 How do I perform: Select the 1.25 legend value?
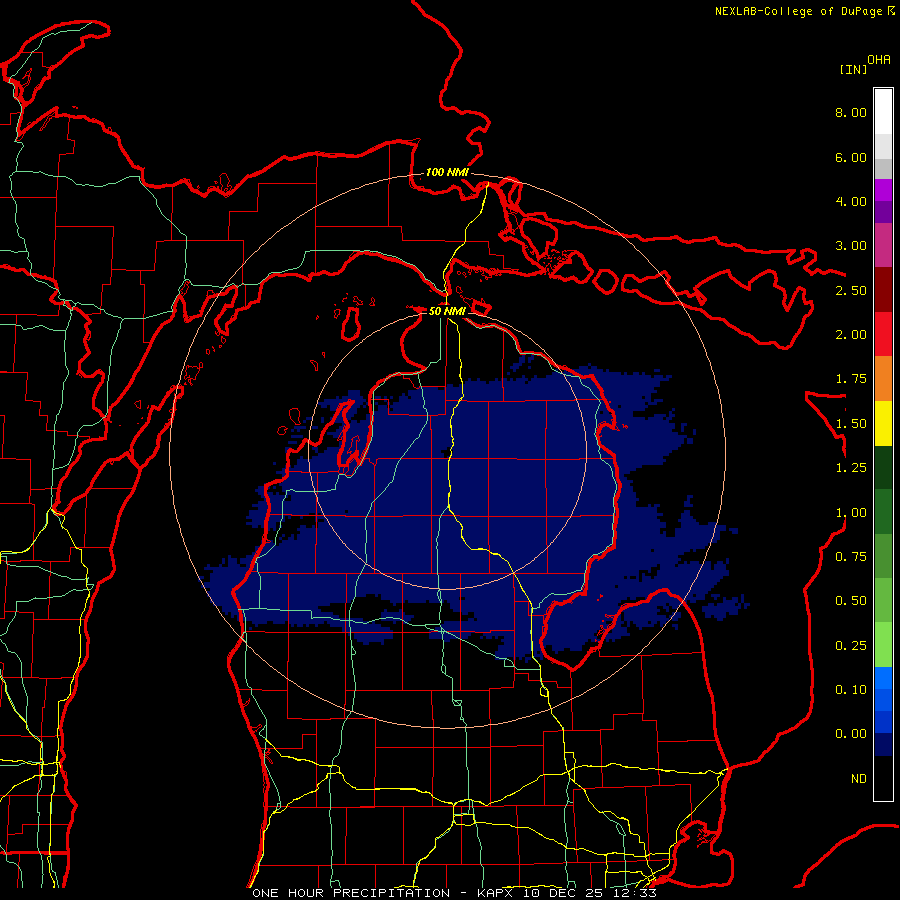coord(851,468)
